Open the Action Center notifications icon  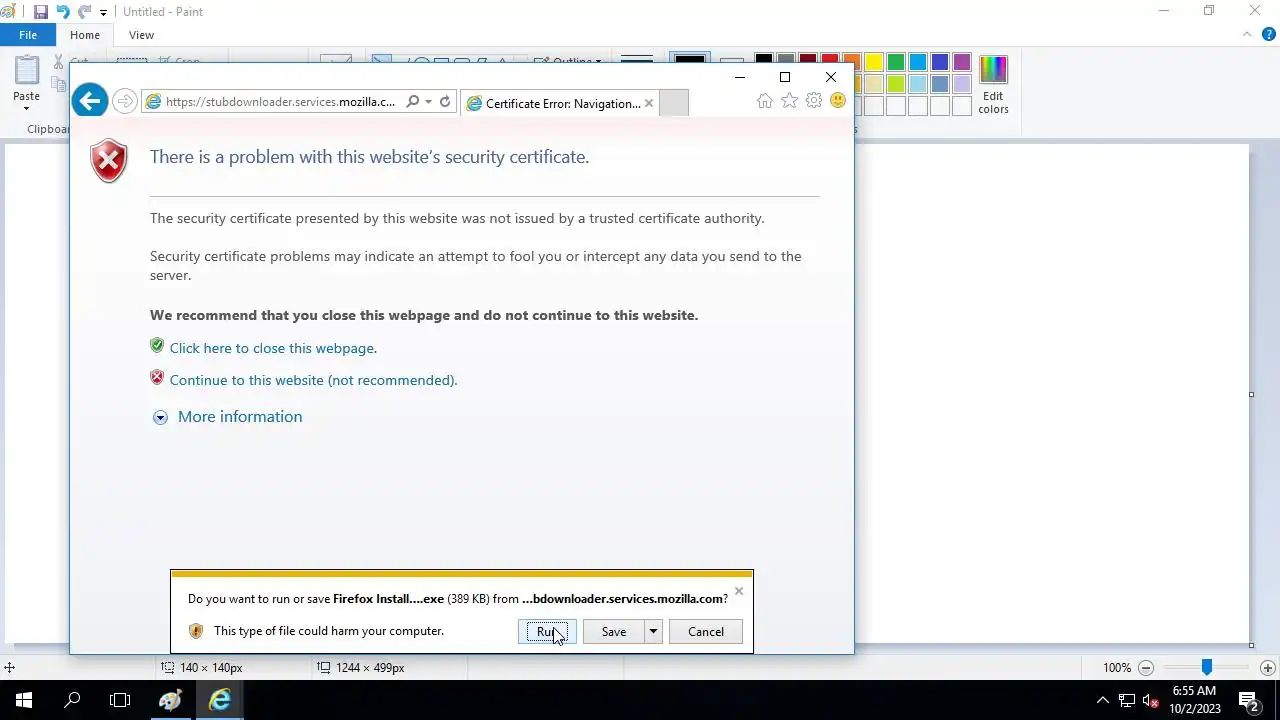click(1248, 700)
